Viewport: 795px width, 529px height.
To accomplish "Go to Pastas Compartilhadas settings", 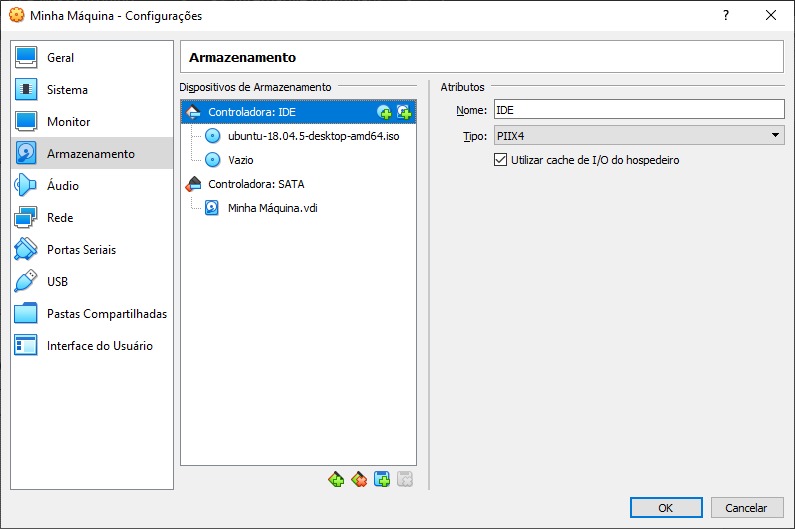I will coord(106,314).
